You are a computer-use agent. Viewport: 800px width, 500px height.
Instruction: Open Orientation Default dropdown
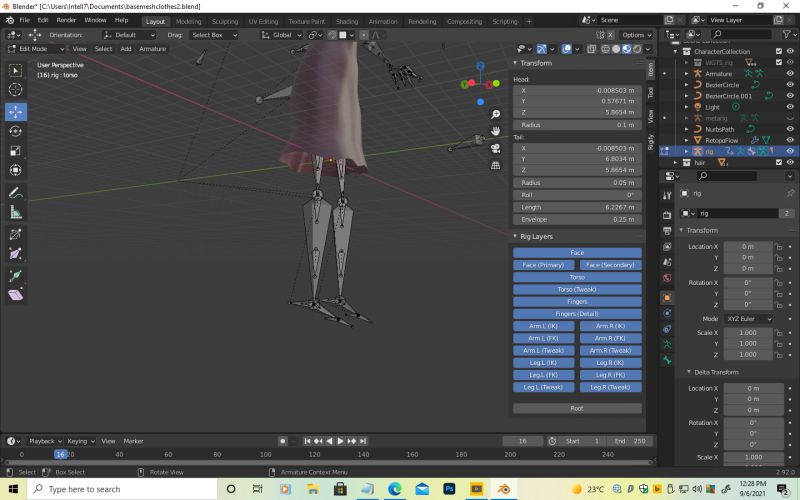129,35
